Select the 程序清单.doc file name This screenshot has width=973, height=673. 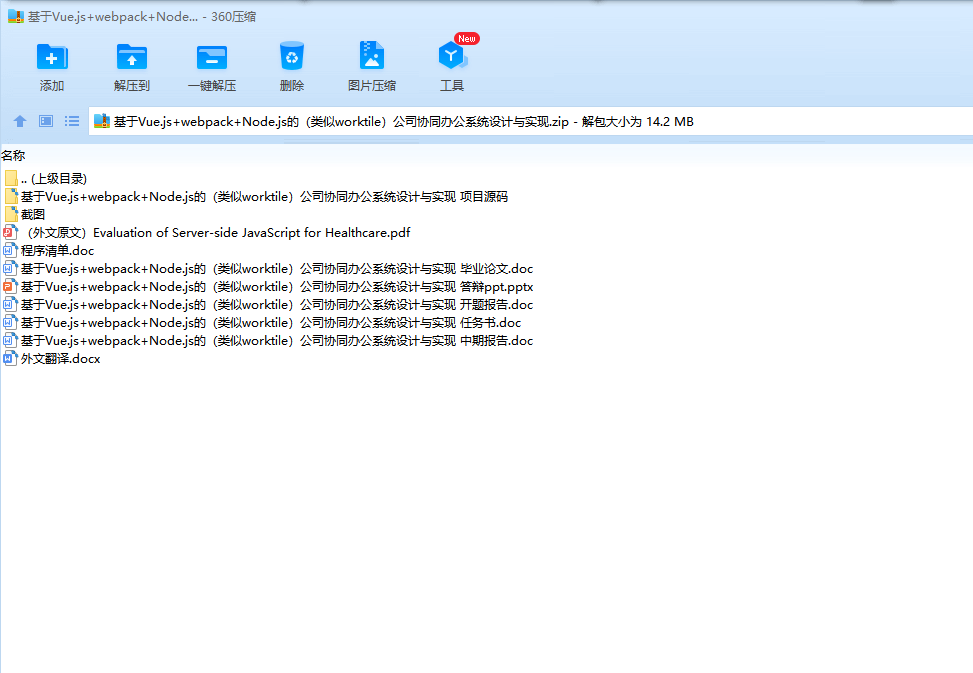coord(58,251)
